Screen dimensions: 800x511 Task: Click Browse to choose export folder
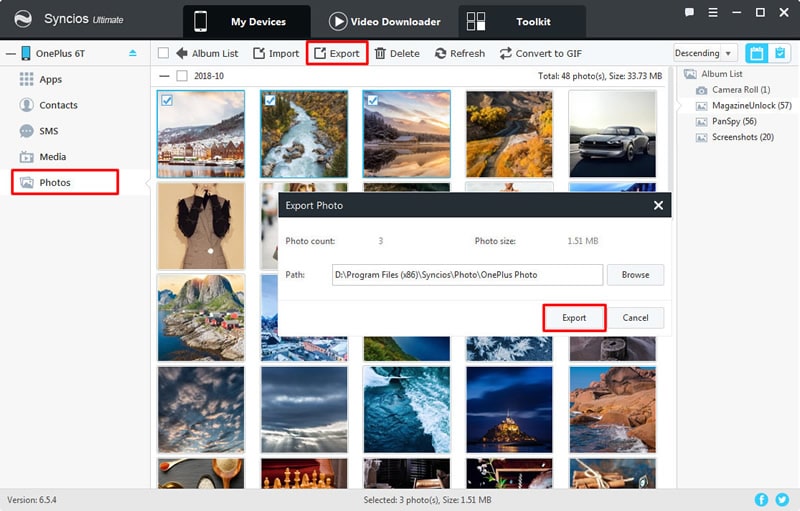click(x=635, y=274)
